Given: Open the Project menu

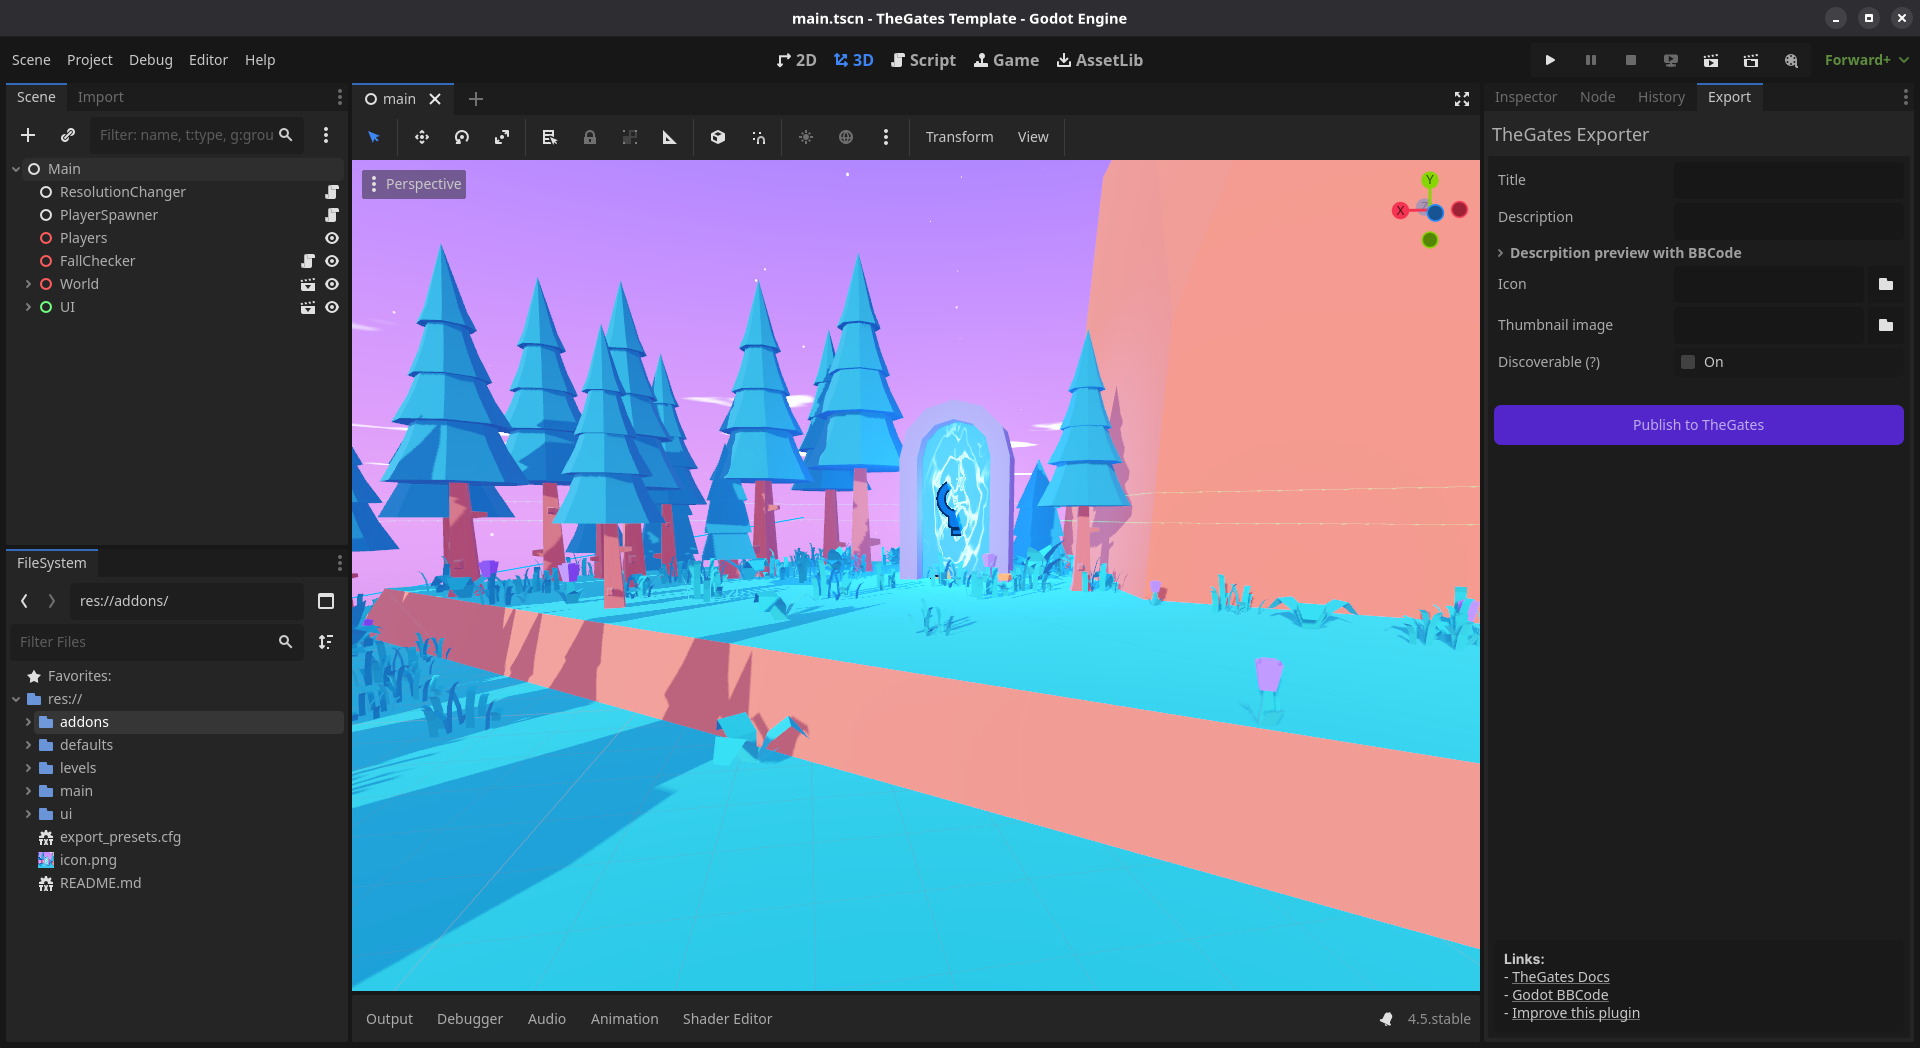Looking at the screenshot, I should pyautogui.click(x=89, y=60).
